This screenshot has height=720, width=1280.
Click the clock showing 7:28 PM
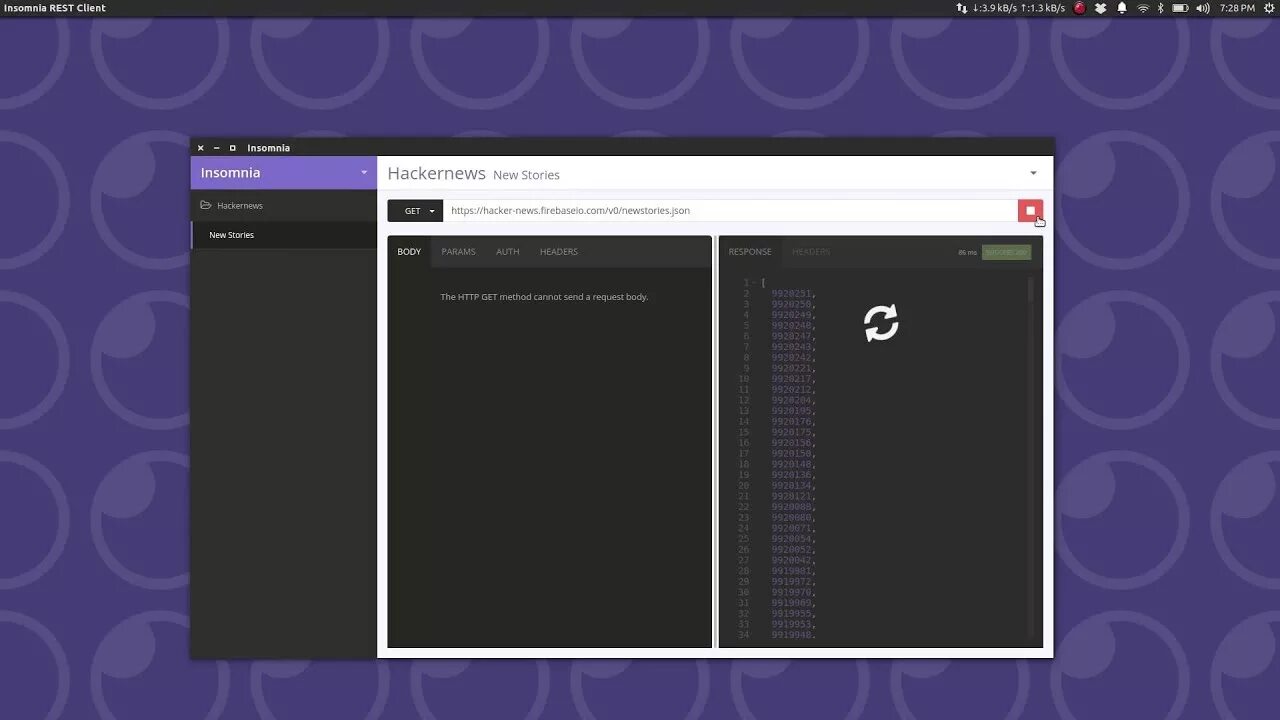pyautogui.click(x=1237, y=8)
